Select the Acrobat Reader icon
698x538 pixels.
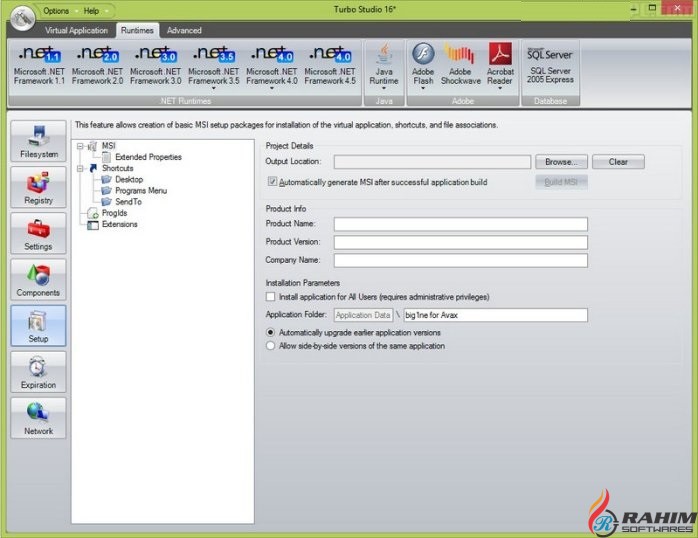pos(500,54)
